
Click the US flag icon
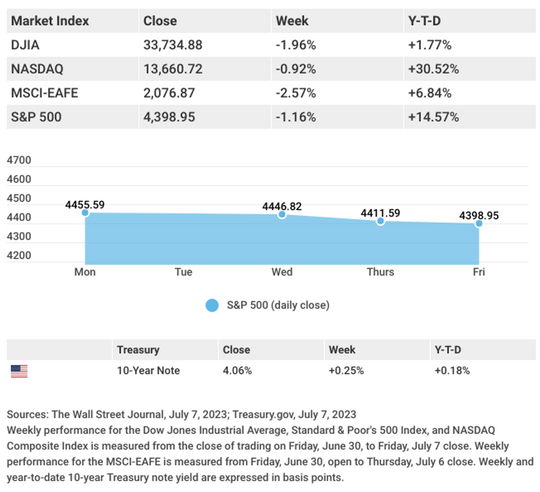pos(19,371)
